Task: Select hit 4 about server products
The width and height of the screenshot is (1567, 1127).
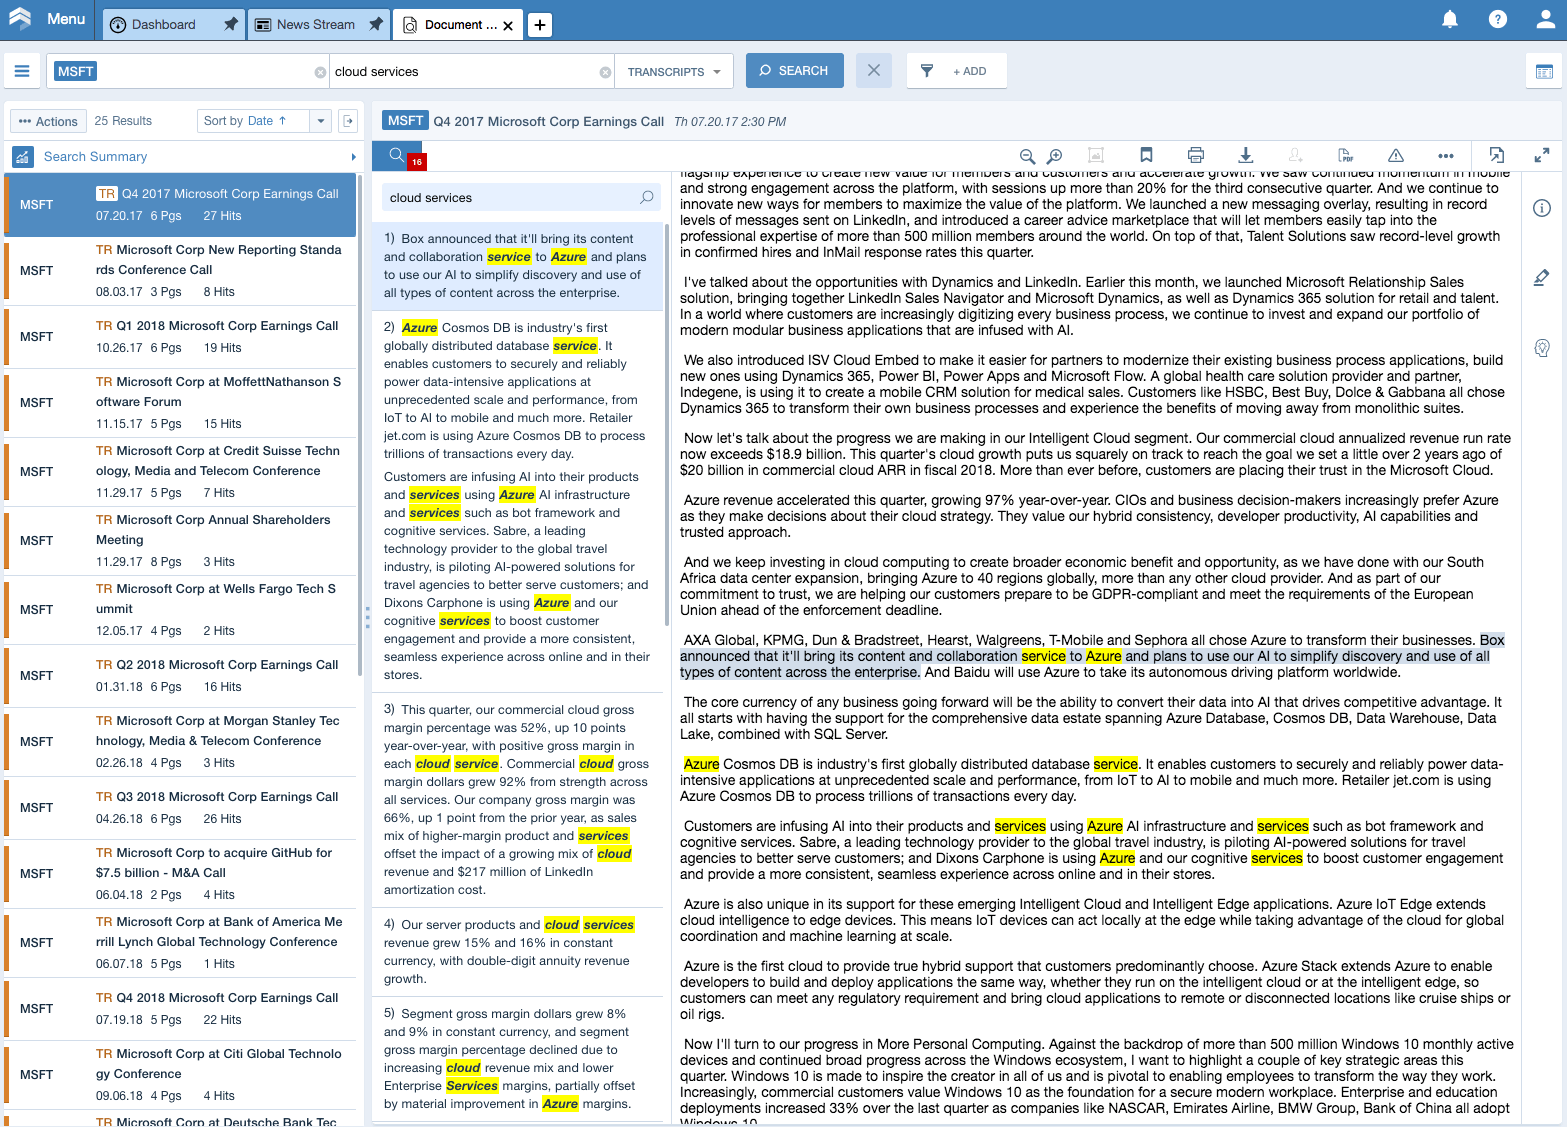Action: pos(518,952)
